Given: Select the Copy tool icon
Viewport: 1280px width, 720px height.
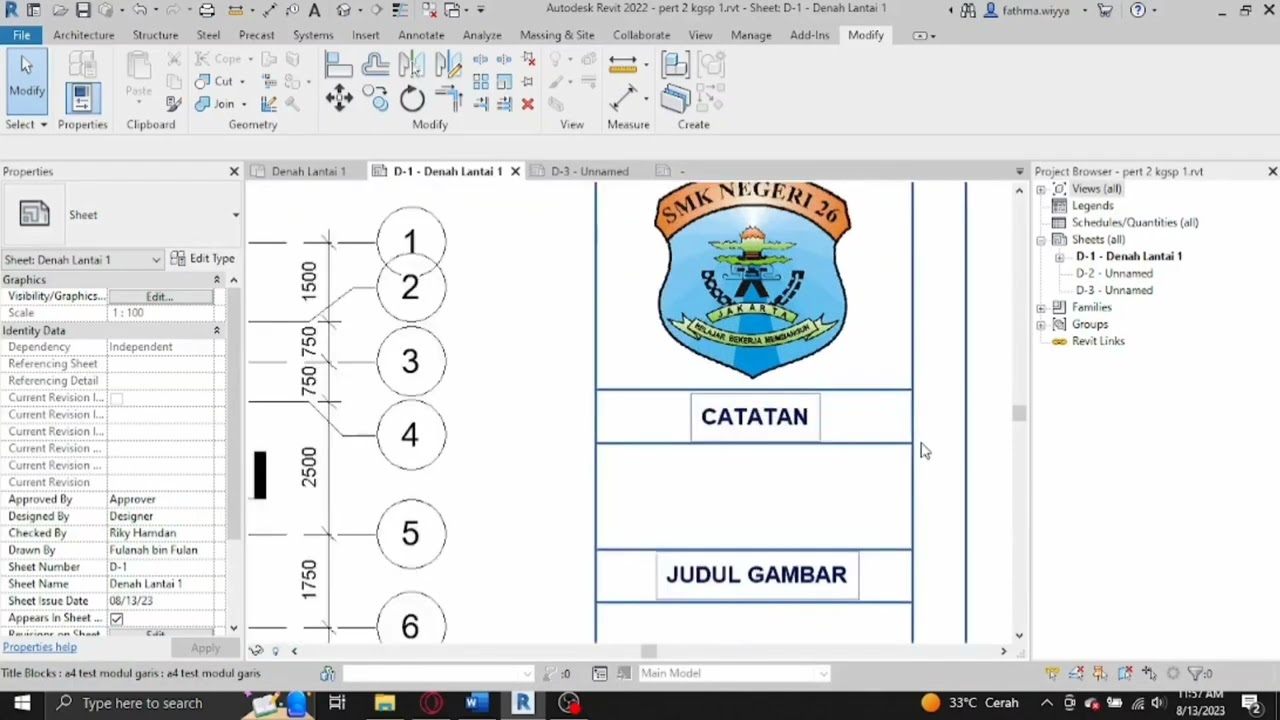Looking at the screenshot, I should pos(376,98).
